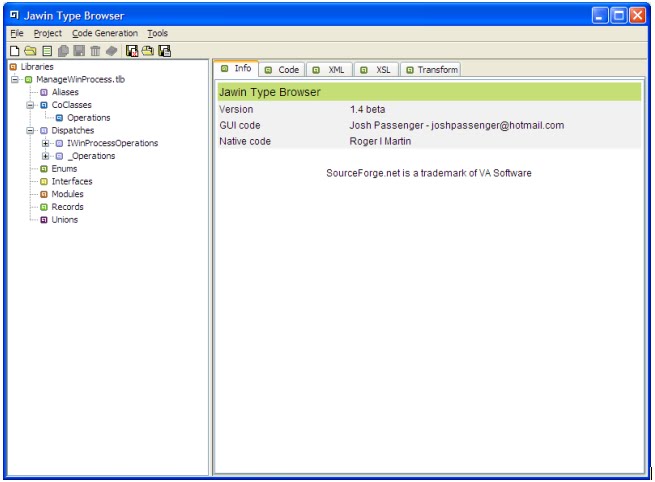This screenshot has width=655, height=482.
Task: Click the save icon with red X
Action: point(132,51)
